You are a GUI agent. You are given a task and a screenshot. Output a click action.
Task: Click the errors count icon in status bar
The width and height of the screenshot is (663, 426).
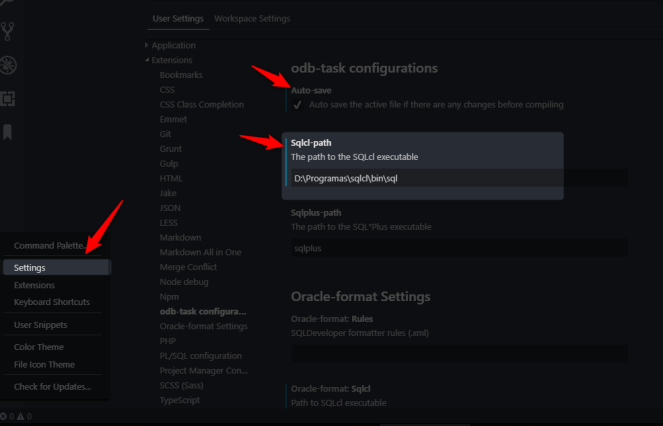click(x=5, y=416)
